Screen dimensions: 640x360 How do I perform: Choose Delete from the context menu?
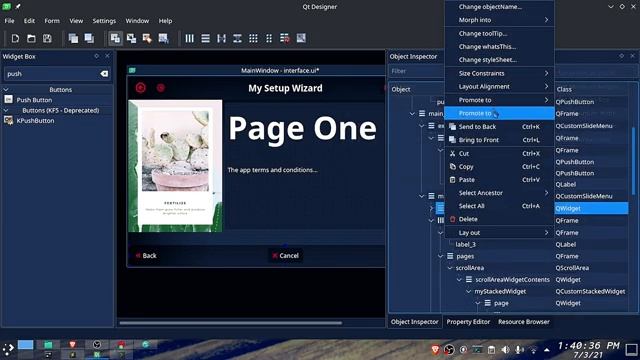click(x=499, y=219)
